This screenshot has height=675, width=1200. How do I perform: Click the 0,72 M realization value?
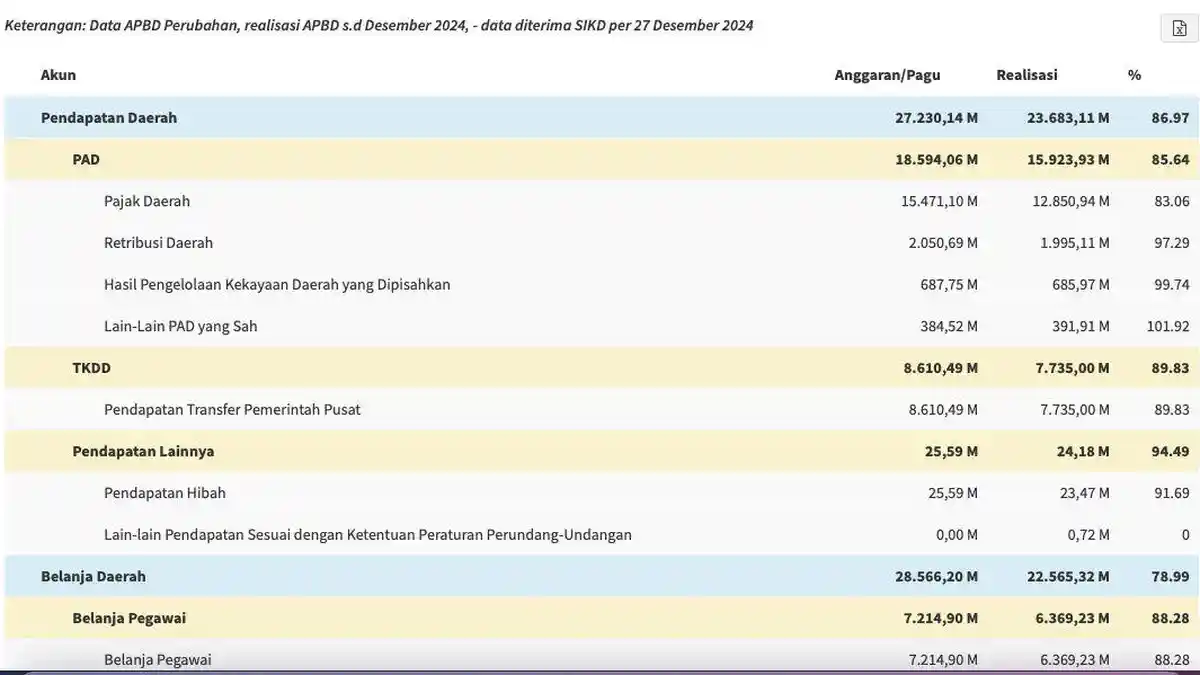click(x=1089, y=535)
